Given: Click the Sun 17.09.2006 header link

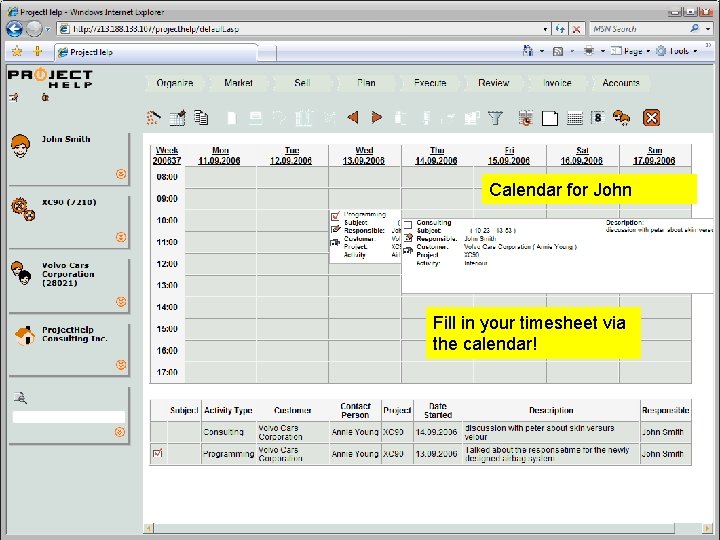Looking at the screenshot, I should (x=654, y=155).
